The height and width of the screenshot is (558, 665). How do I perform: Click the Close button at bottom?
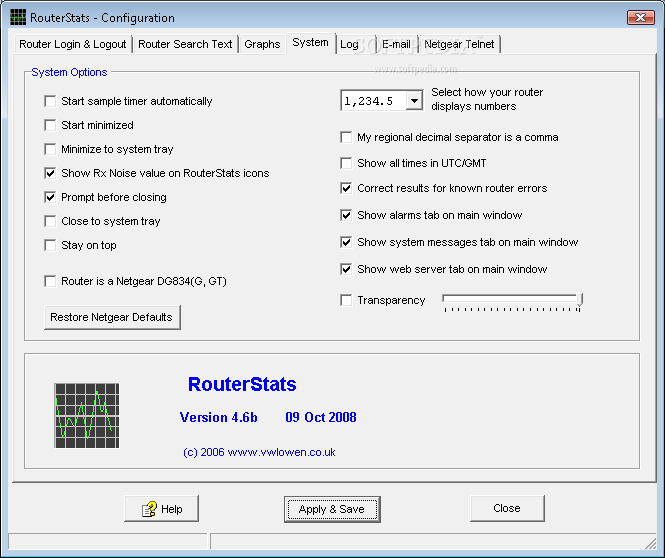[507, 508]
